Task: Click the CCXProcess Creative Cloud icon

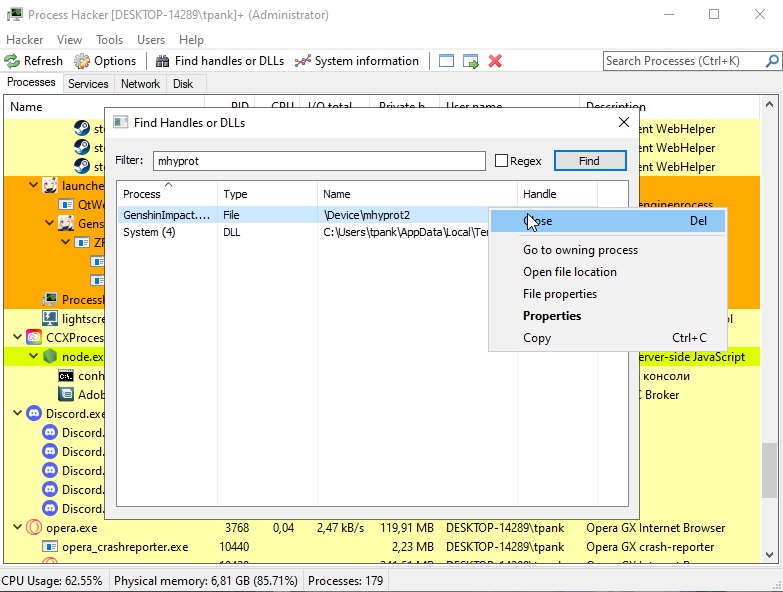Action: click(x=34, y=337)
